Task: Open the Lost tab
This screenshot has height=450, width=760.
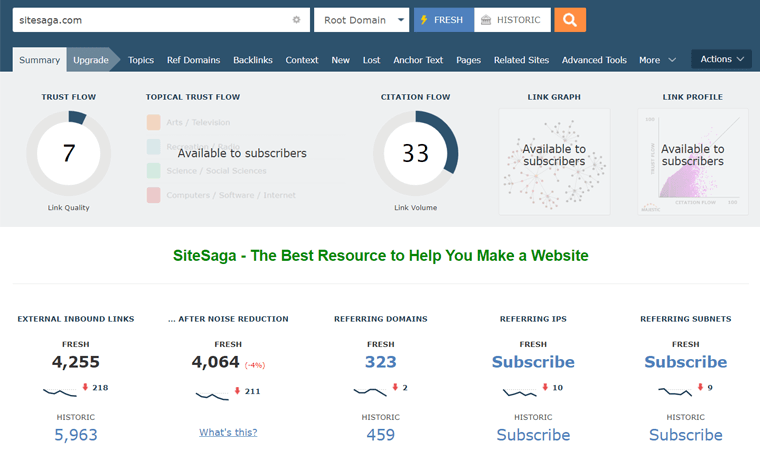Action: pyautogui.click(x=371, y=60)
